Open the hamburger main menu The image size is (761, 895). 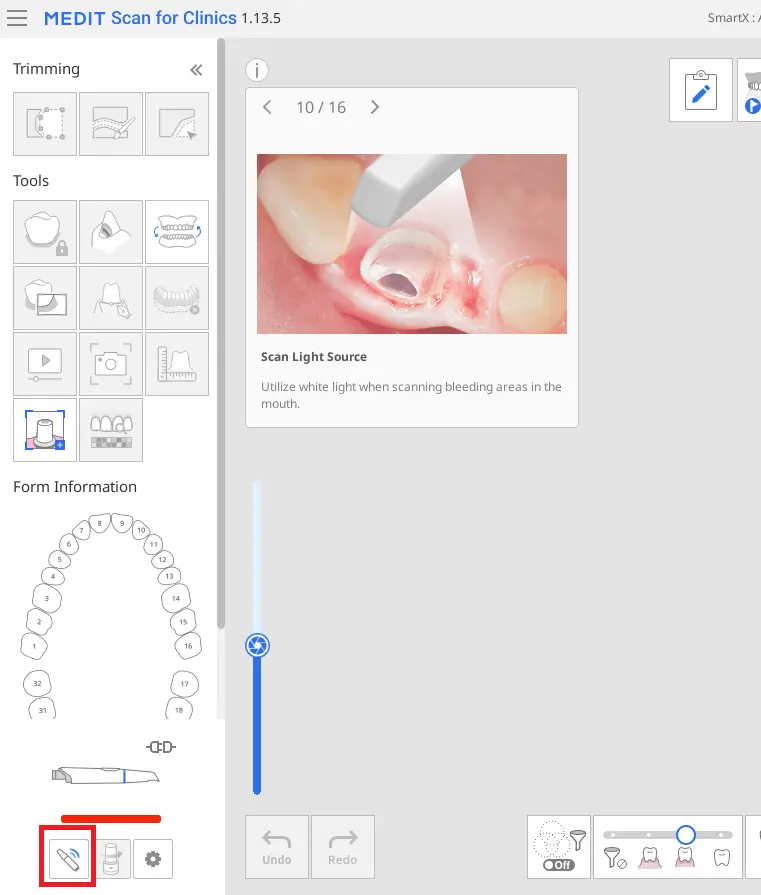coord(17,19)
